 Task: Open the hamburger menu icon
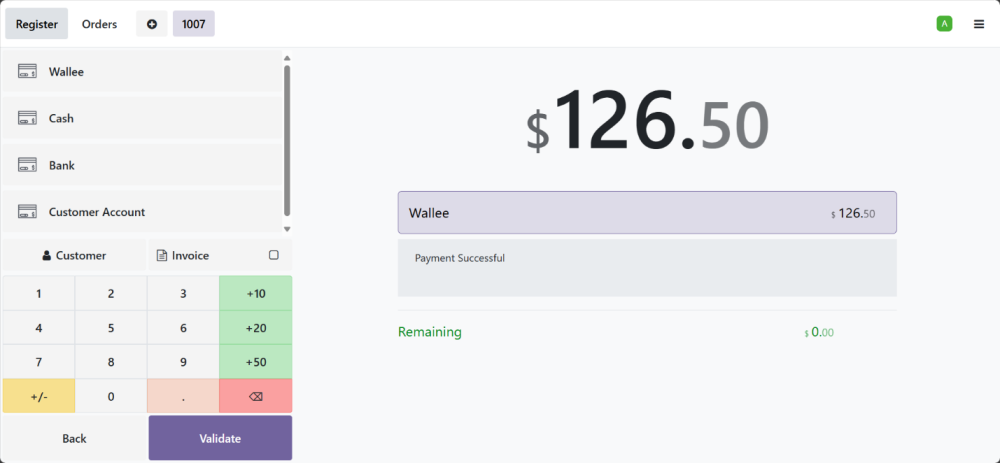point(979,24)
